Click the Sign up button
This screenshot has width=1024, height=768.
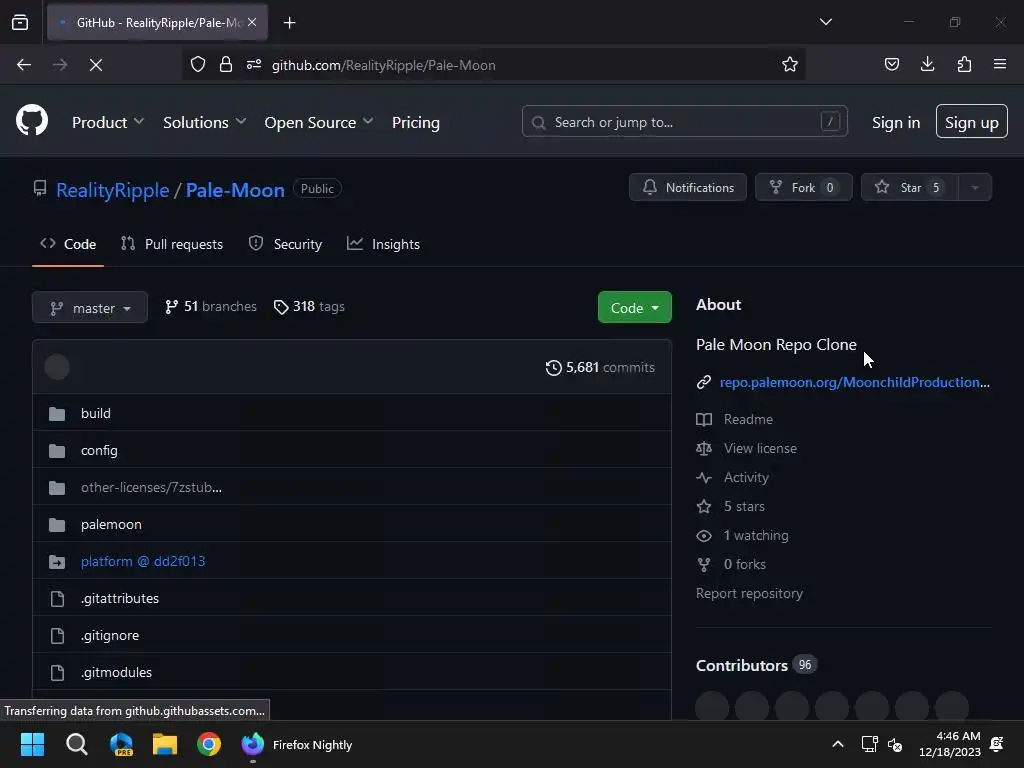[x=971, y=121]
